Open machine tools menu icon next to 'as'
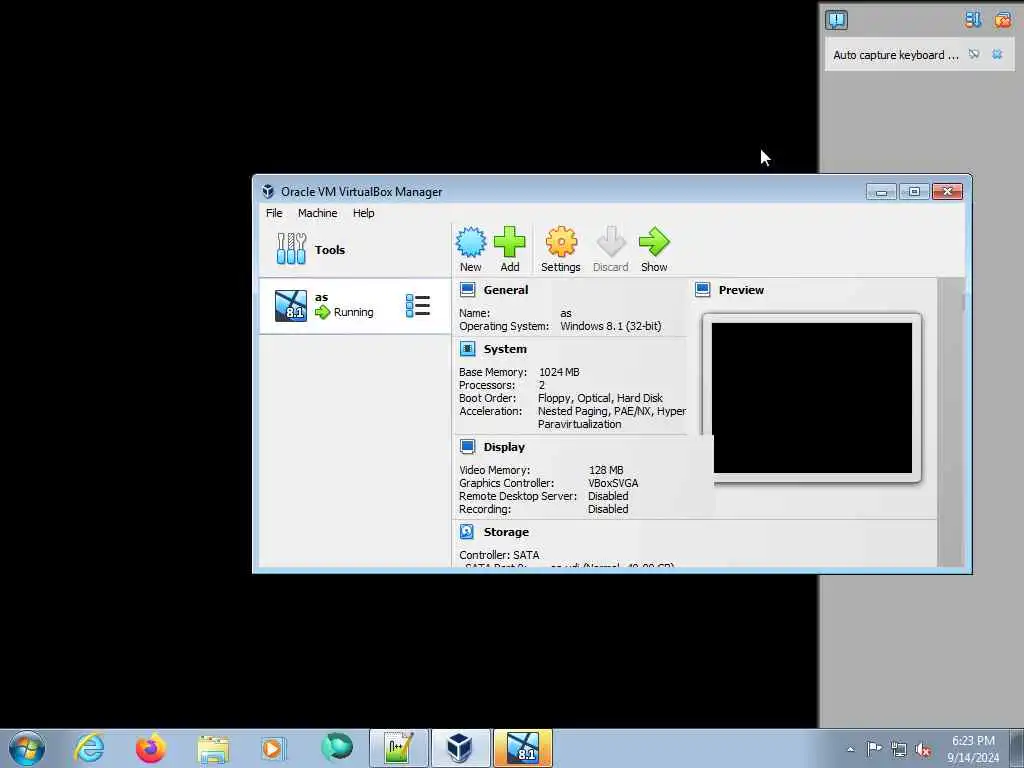The height and width of the screenshot is (768, 1024). [x=418, y=306]
